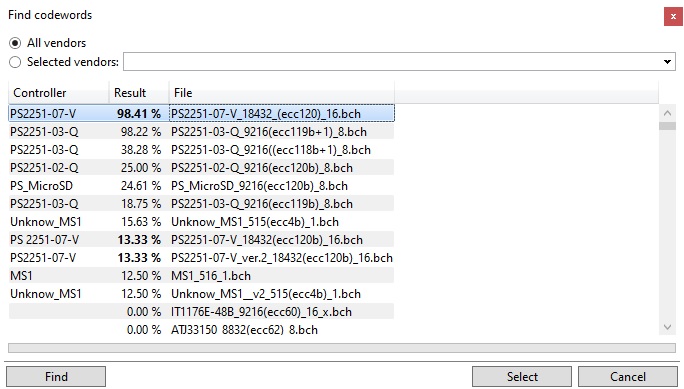The height and width of the screenshot is (389, 684).
Task: Choose the Selected vendors radio option
Action: click(x=15, y=62)
